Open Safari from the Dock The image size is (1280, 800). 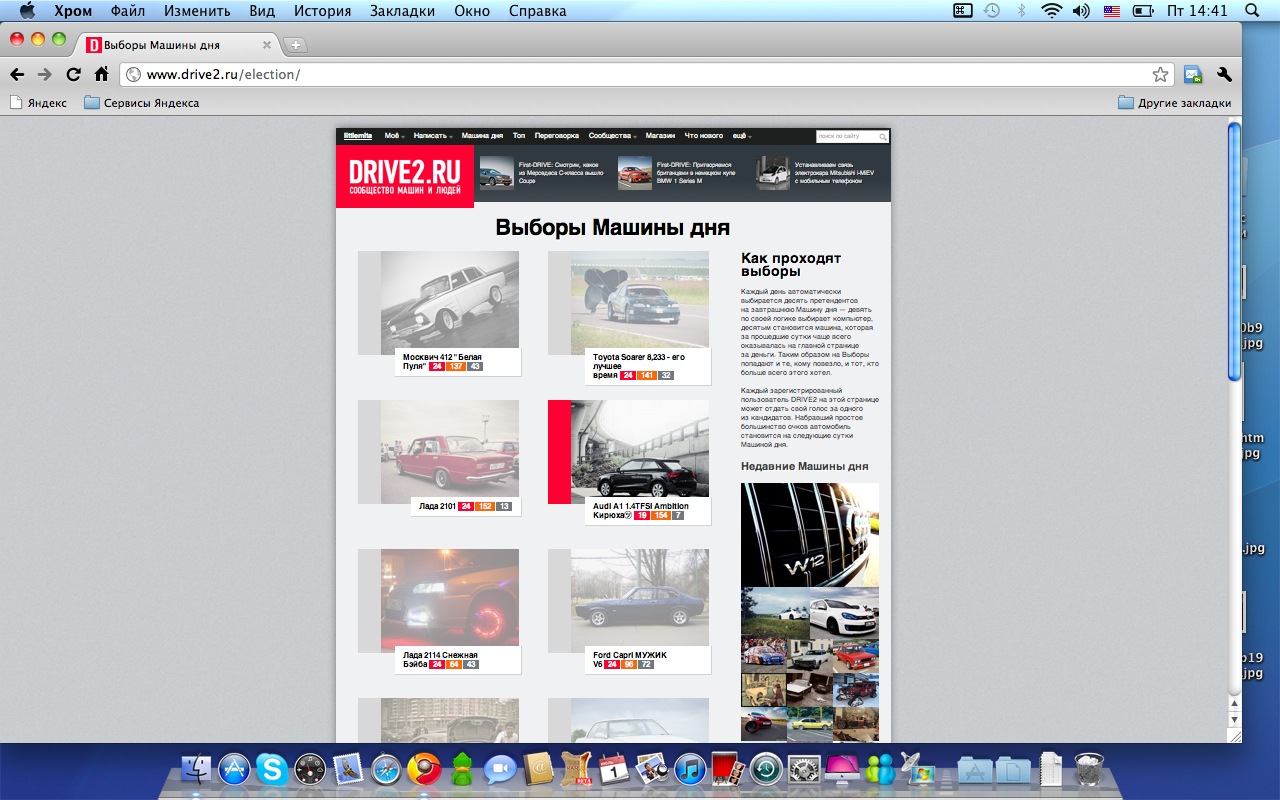pos(386,768)
